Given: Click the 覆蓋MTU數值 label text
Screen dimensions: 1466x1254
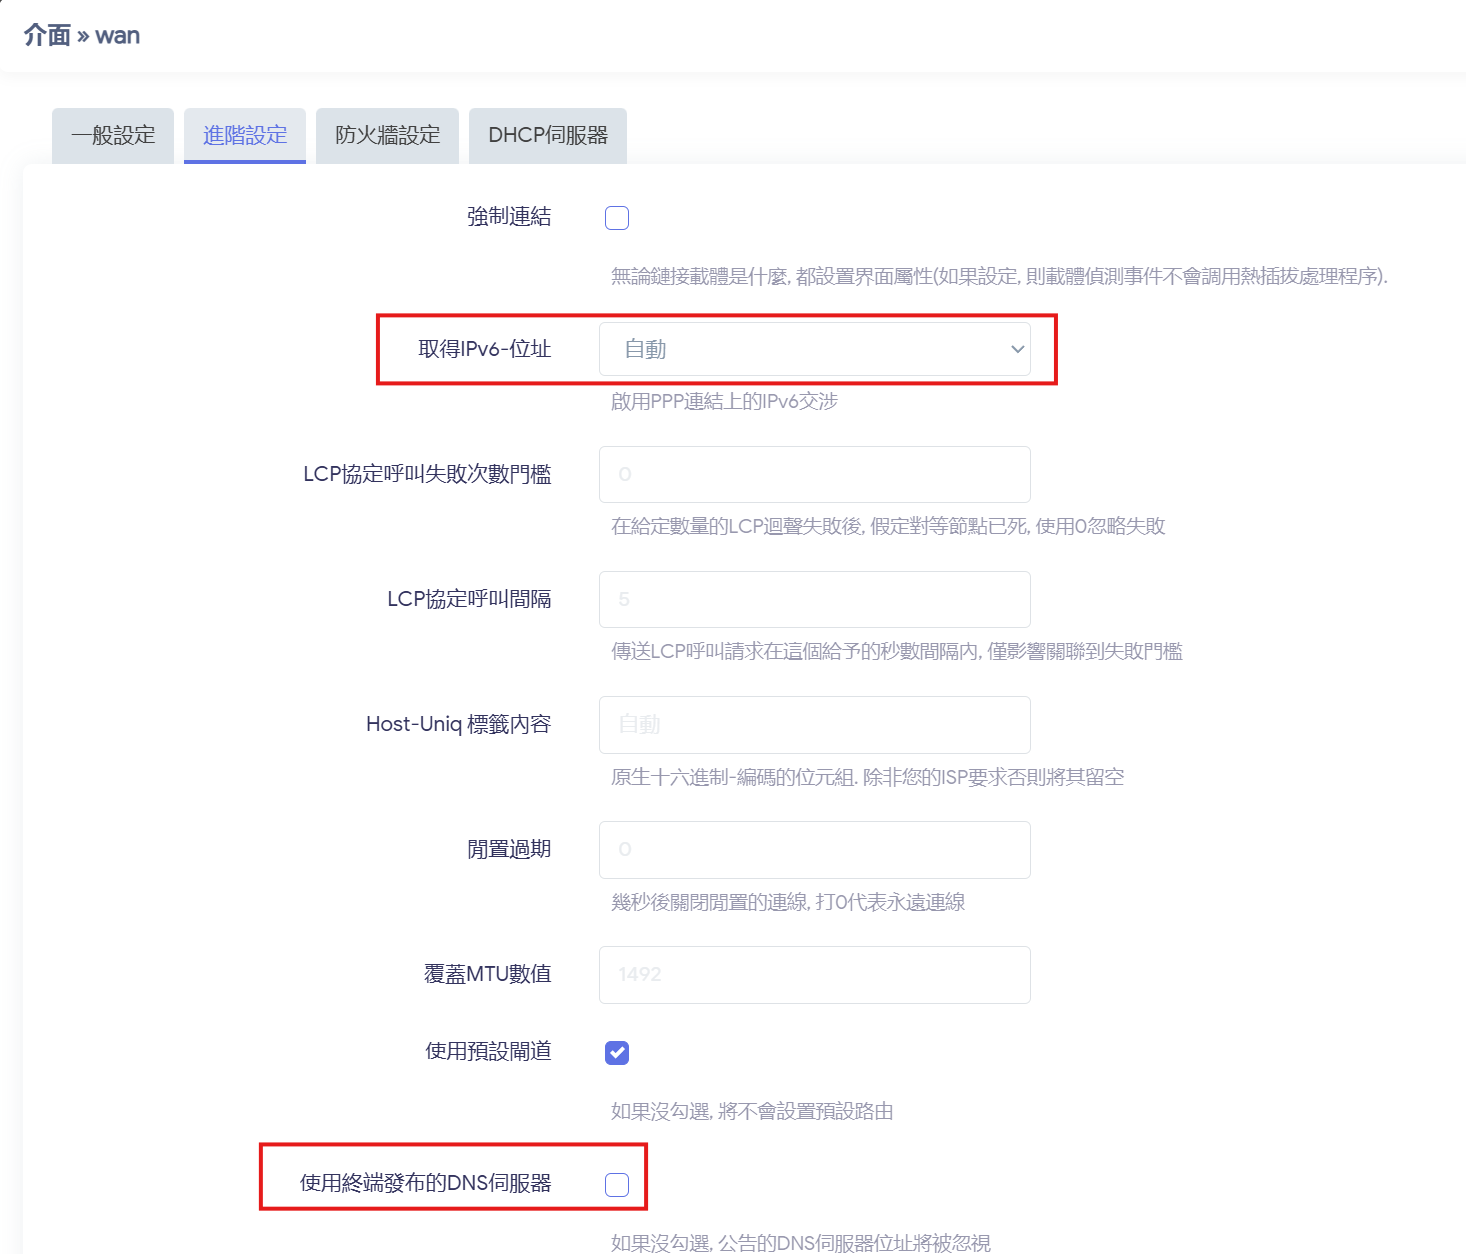Looking at the screenshot, I should pos(487,974).
